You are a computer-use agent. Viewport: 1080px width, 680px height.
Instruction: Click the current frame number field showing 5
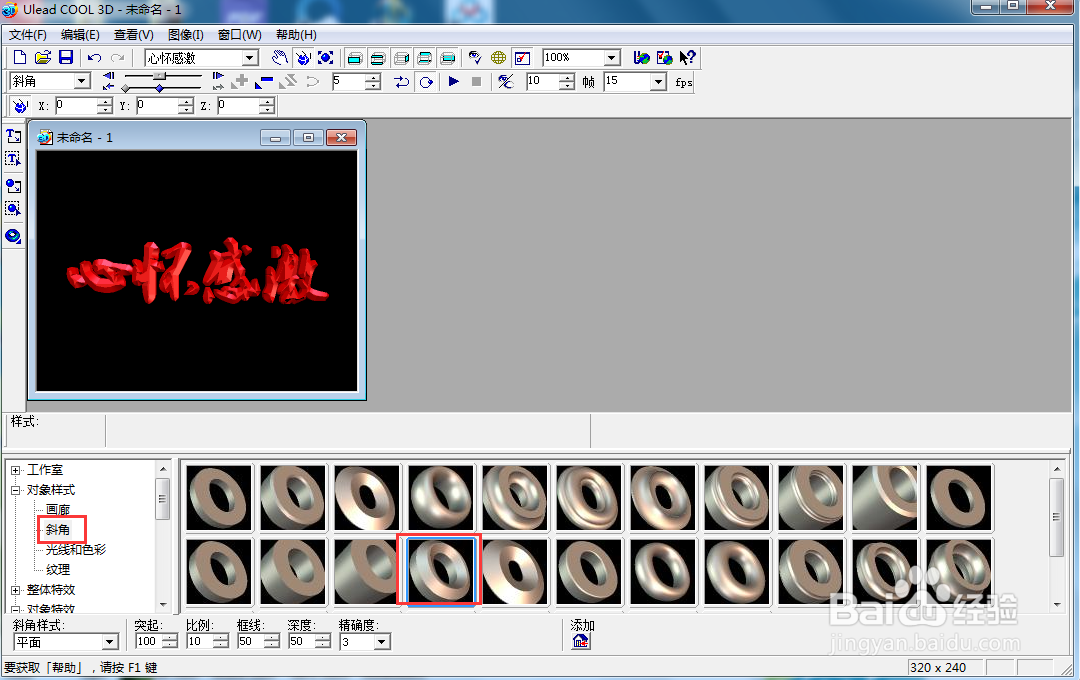(348, 81)
